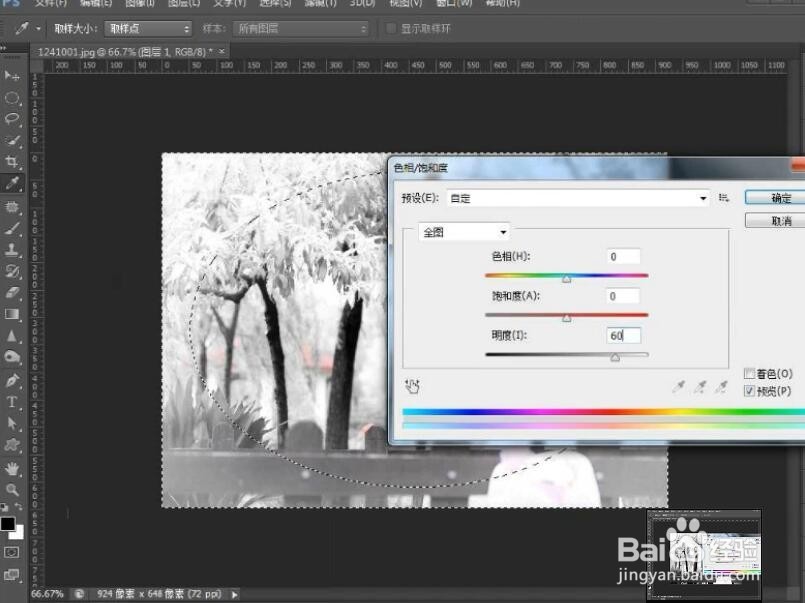Select the Blur/Sharpen tool
805x603 pixels.
(11, 336)
